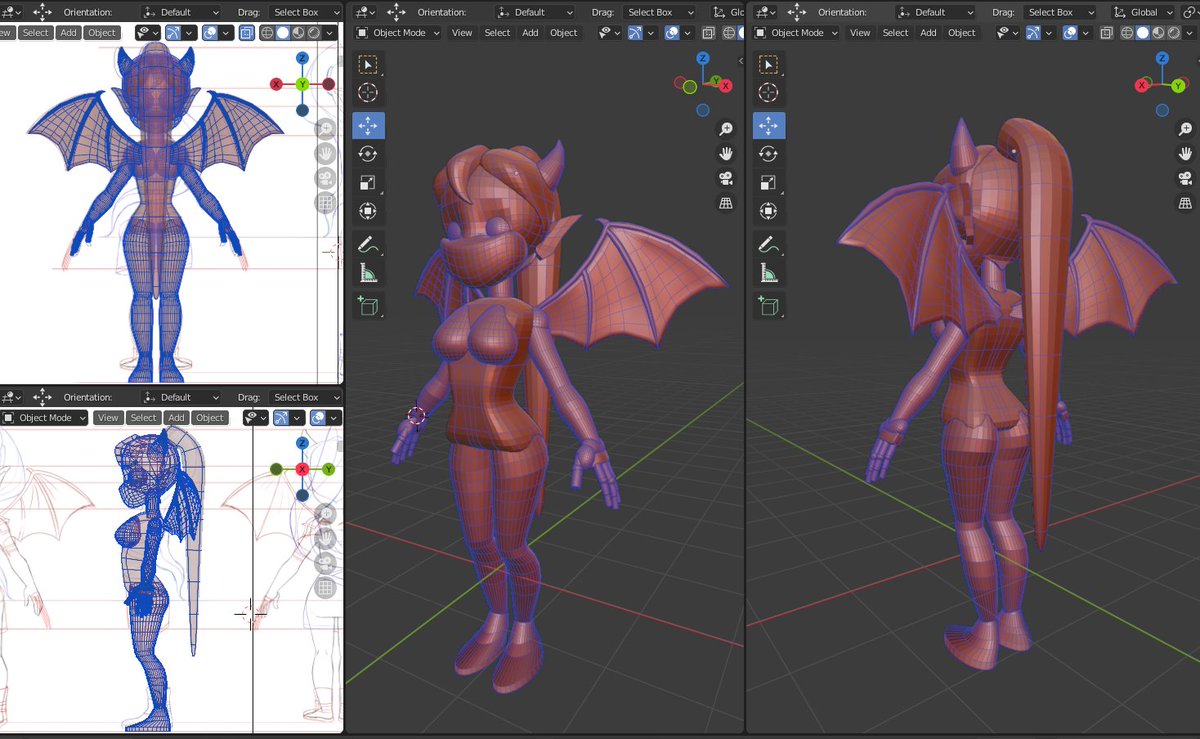The height and width of the screenshot is (739, 1200).
Task: Click the pan hand icon in middle viewport
Action: point(726,154)
